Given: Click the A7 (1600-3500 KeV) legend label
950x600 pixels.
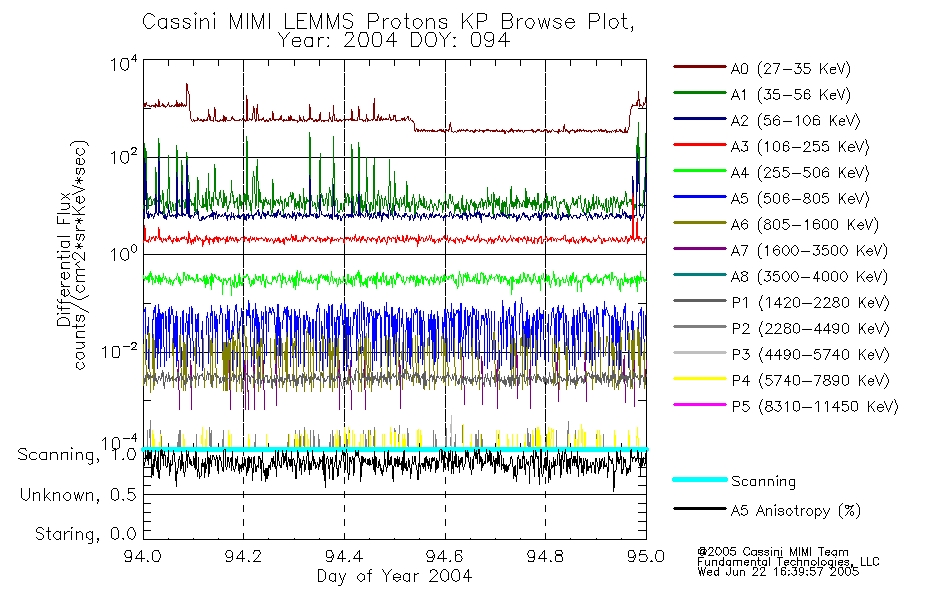Looking at the screenshot, I should click(809, 251).
